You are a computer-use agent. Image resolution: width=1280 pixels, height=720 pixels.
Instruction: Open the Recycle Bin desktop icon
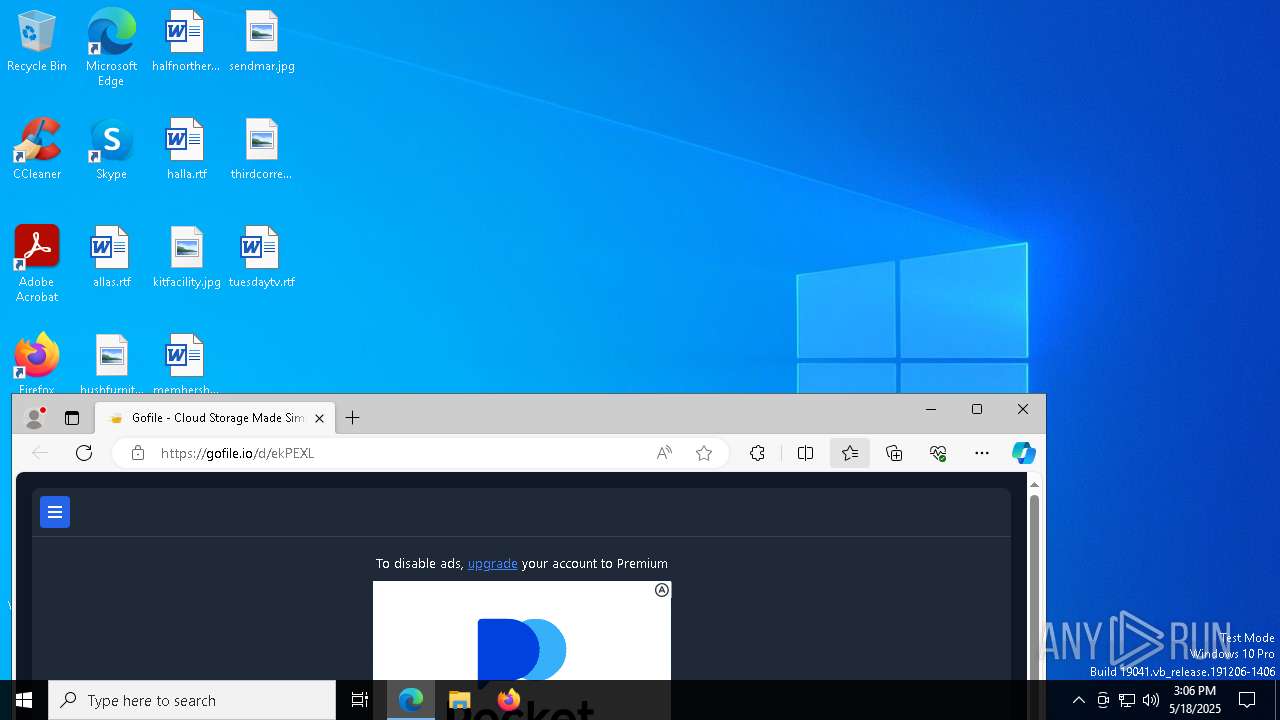[x=36, y=42]
